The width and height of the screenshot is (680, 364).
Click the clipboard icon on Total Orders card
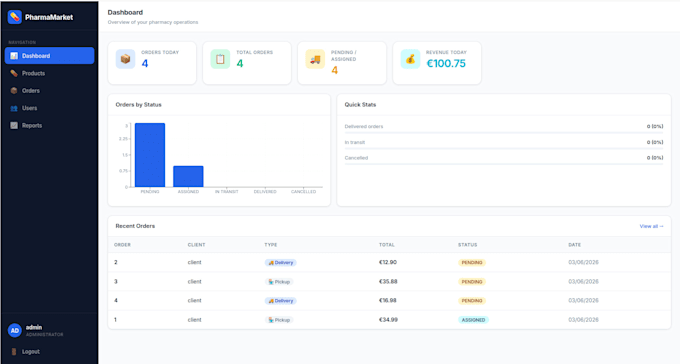pos(220,59)
